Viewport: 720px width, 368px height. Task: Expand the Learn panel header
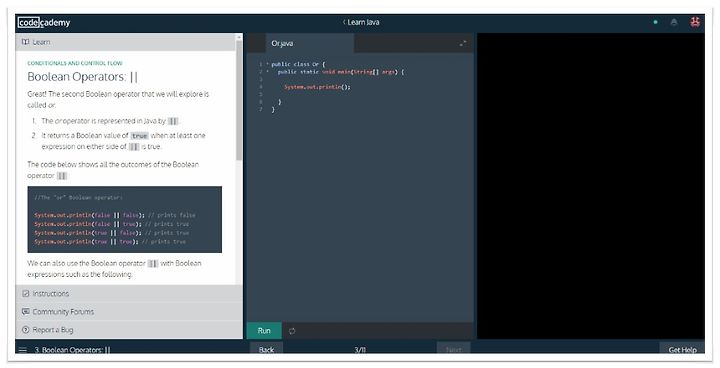[126, 42]
